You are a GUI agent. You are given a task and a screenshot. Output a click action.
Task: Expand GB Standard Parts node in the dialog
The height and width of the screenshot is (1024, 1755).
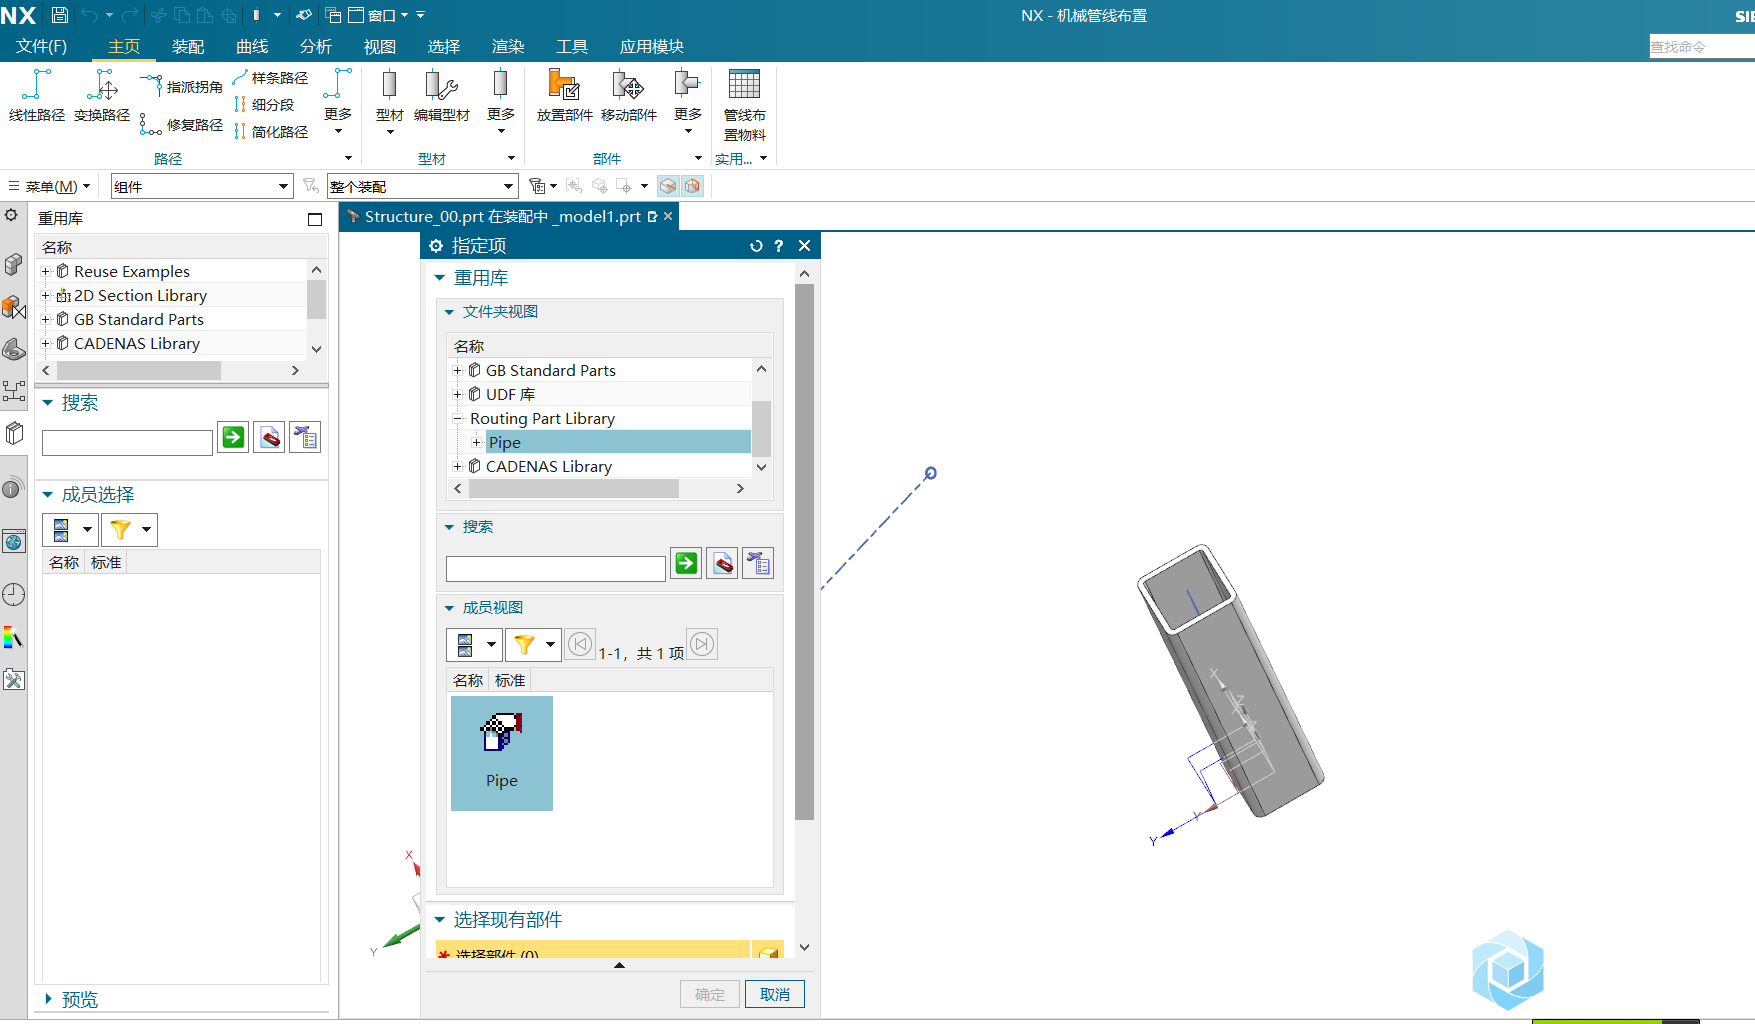coord(458,370)
